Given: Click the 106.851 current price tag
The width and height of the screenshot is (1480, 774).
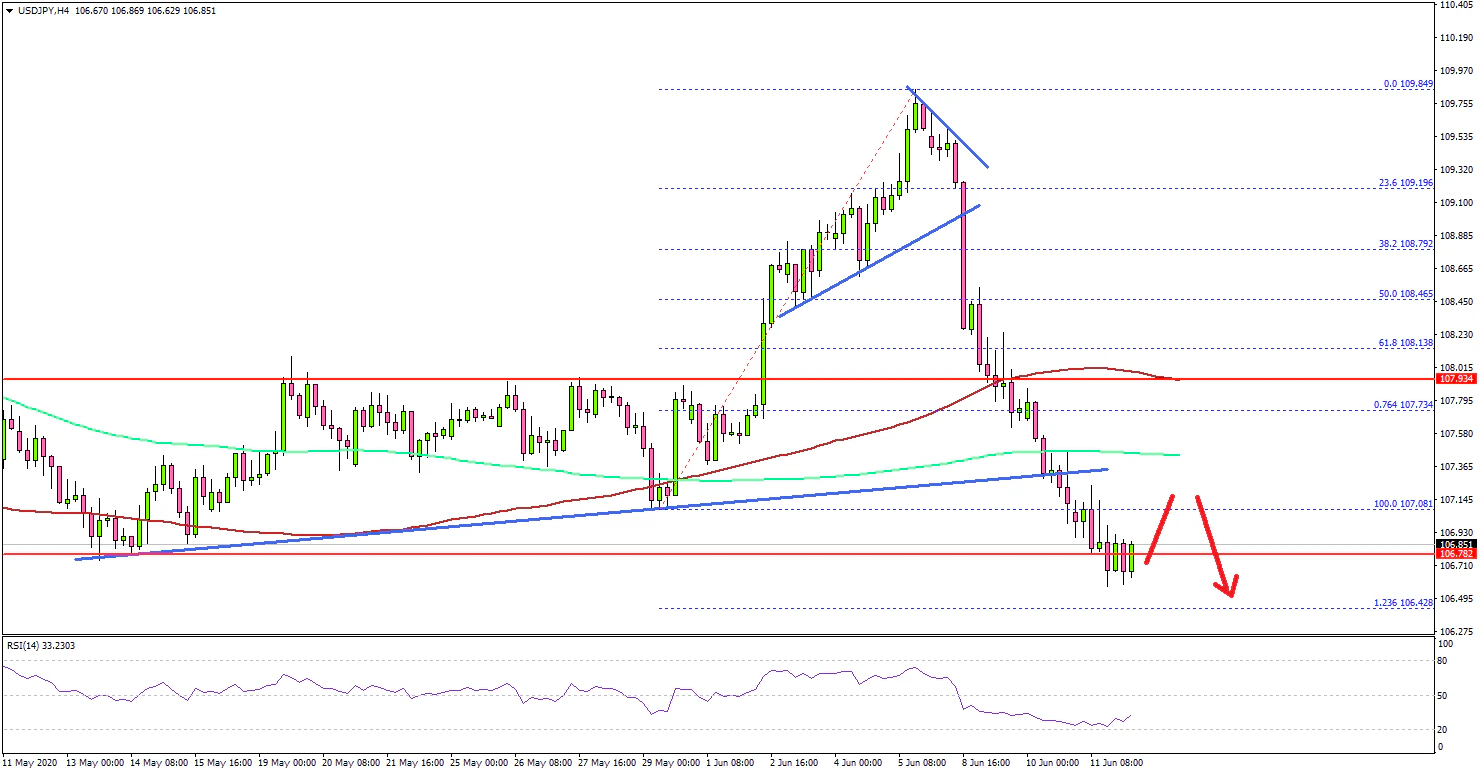Looking at the screenshot, I should point(1456,544).
